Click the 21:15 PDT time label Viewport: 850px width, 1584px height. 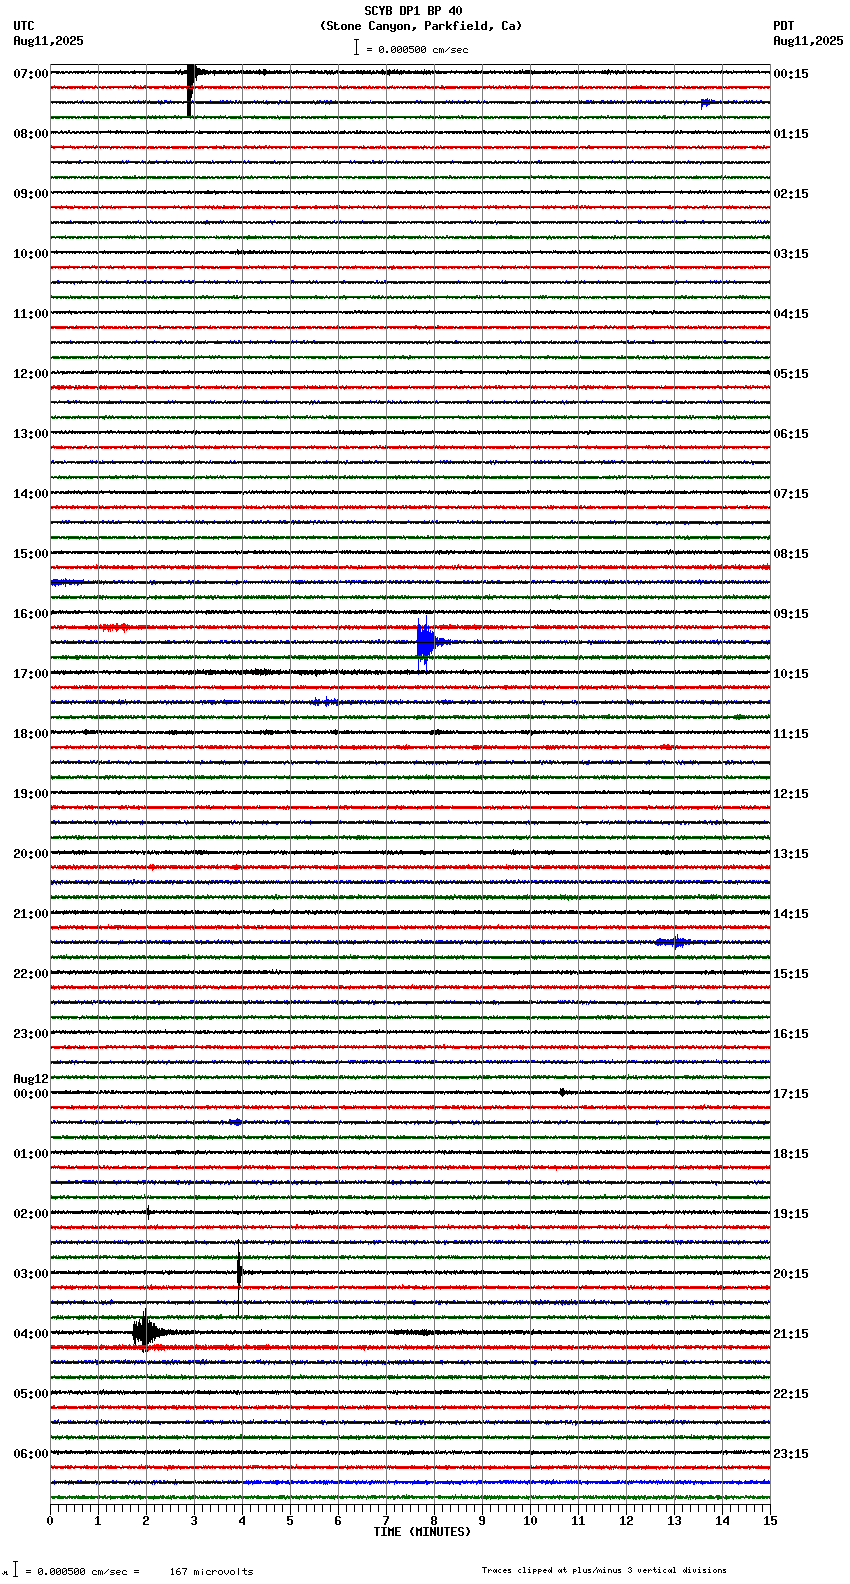click(791, 1334)
